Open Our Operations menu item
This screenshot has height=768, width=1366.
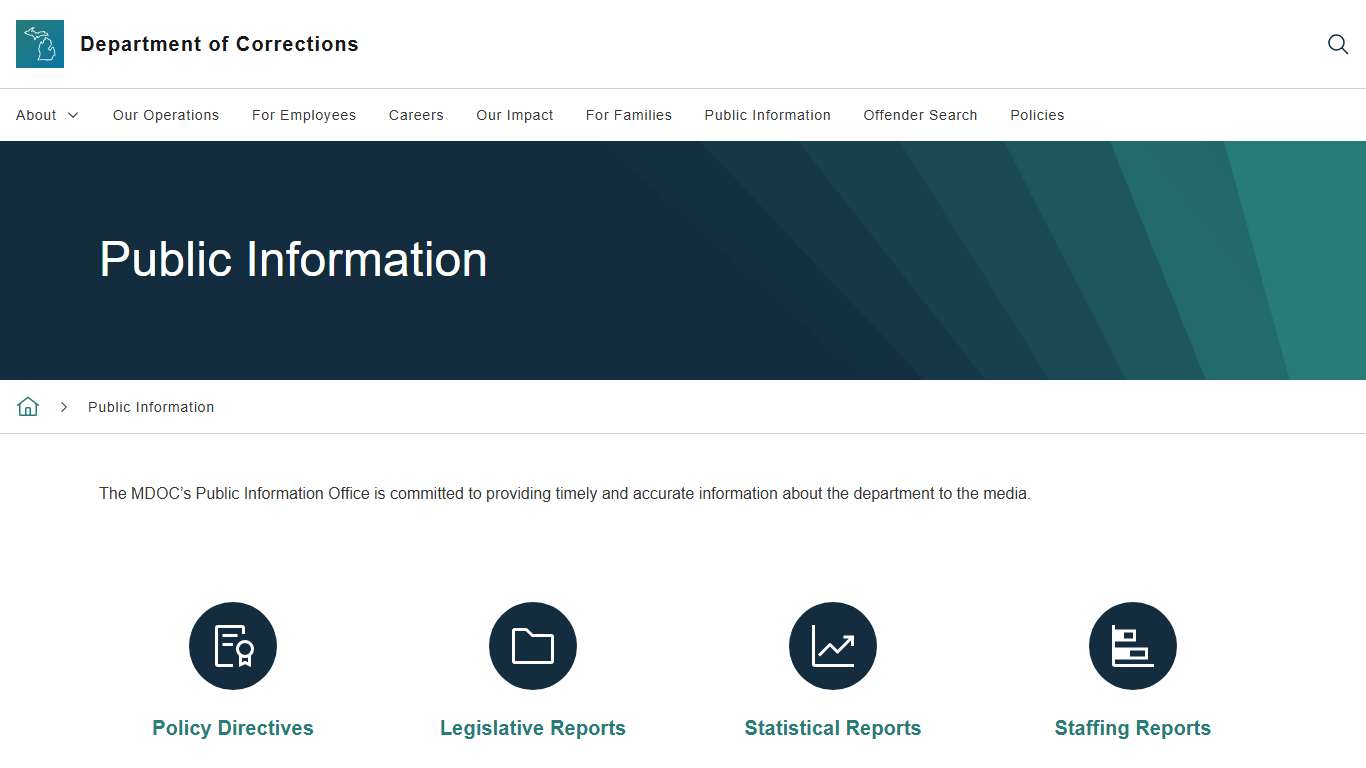(x=166, y=115)
